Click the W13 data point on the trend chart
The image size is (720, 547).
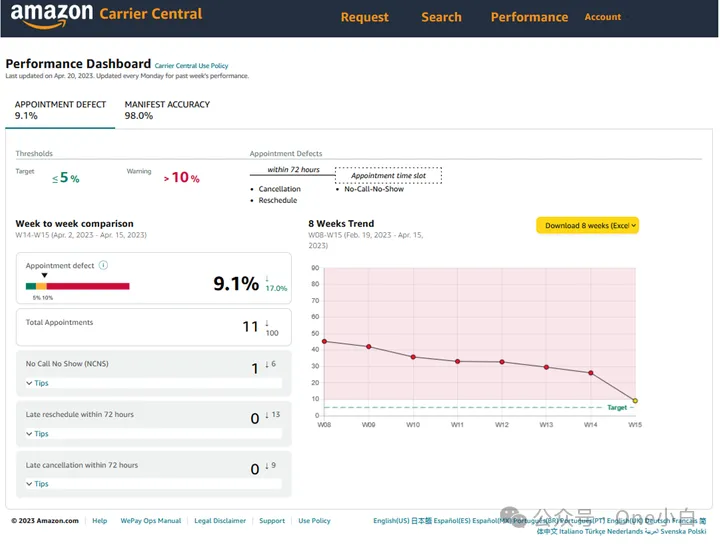click(x=546, y=367)
